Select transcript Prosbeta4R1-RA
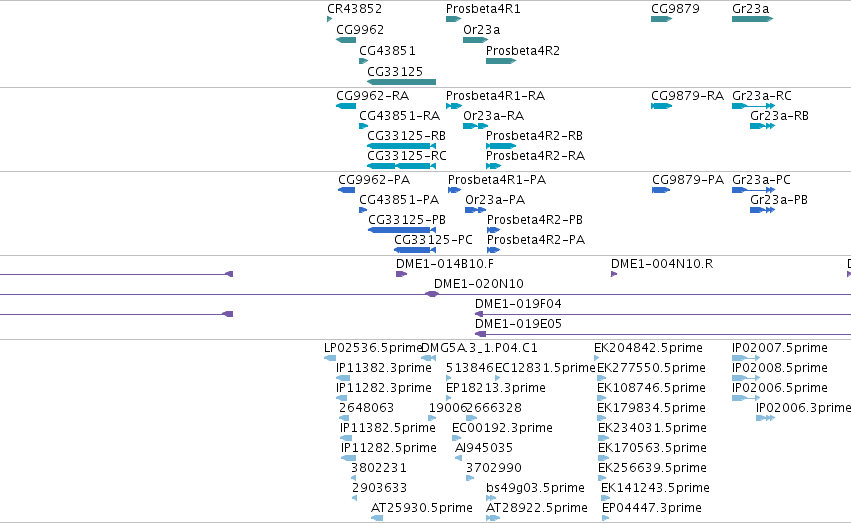 tap(453, 106)
